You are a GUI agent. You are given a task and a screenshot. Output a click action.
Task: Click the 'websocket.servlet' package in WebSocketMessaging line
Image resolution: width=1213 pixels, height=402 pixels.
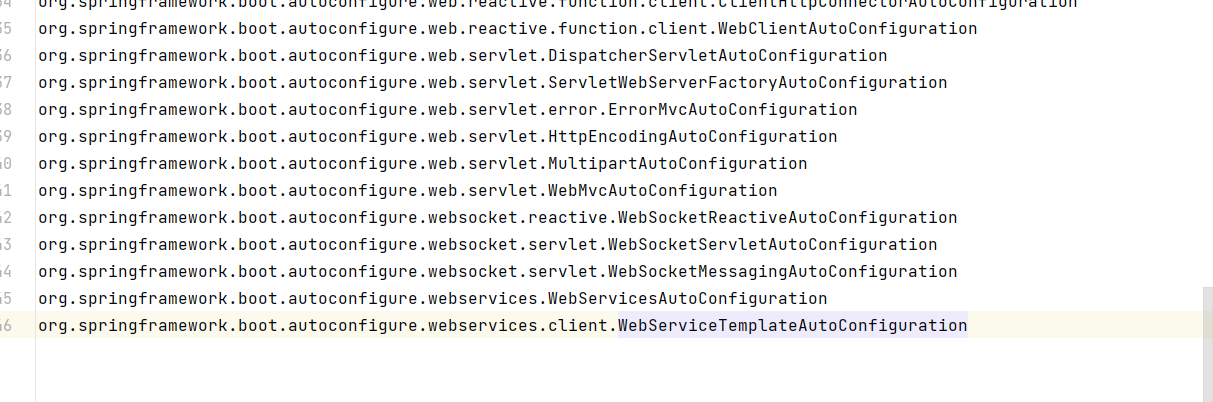pyautogui.click(x=512, y=272)
